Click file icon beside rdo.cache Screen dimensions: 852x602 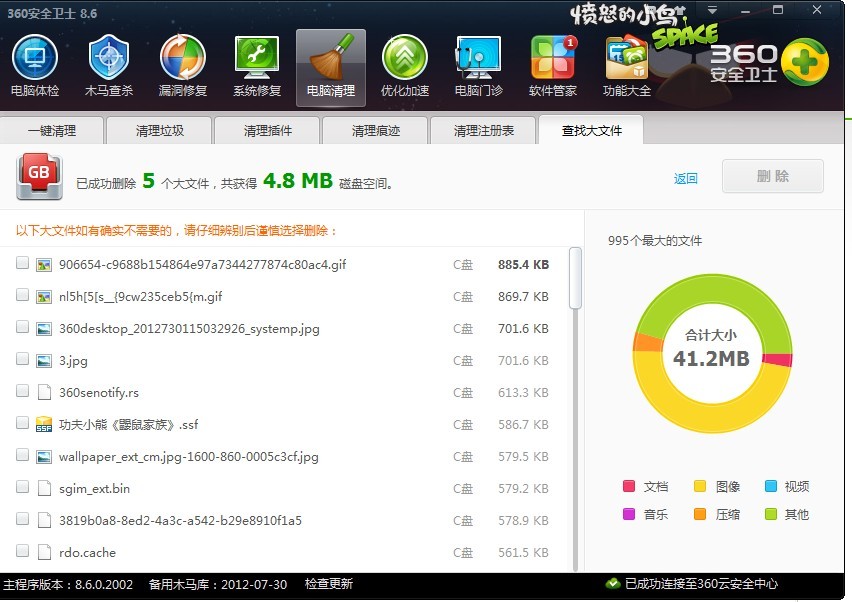click(44, 553)
